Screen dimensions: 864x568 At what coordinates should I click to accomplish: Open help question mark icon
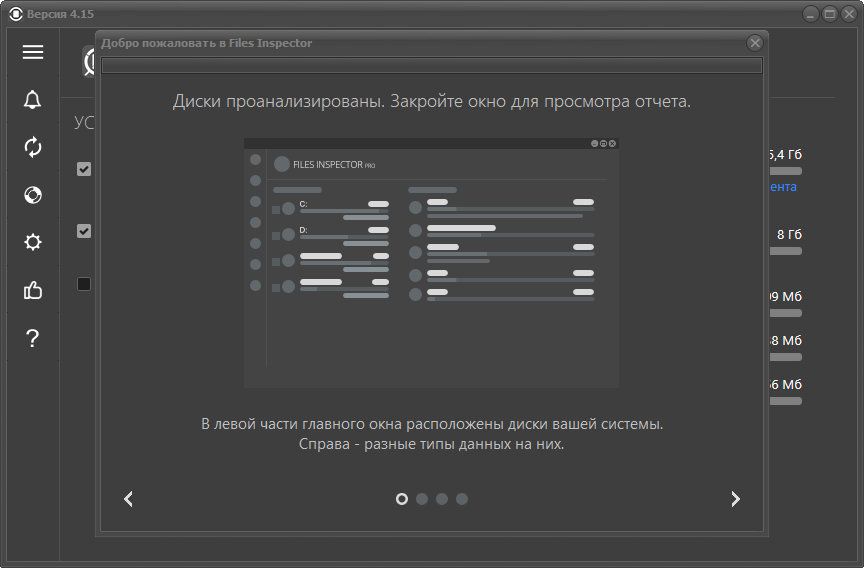(x=33, y=338)
